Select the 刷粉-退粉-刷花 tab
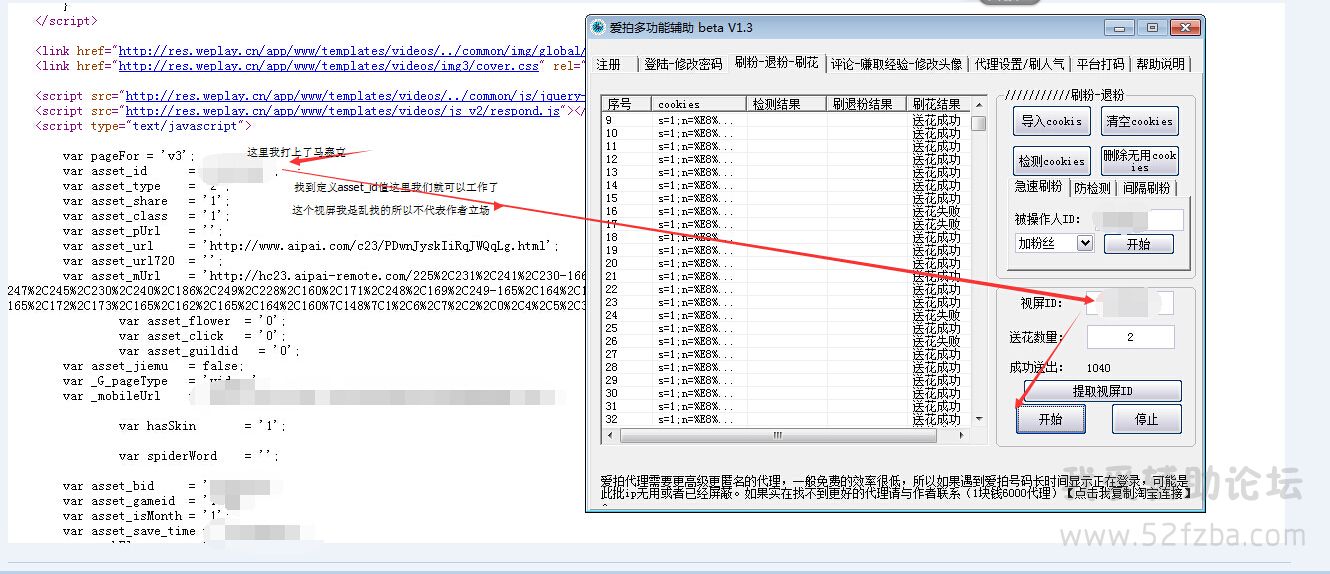Screen dimensions: 1330x574 pyautogui.click(x=777, y=62)
